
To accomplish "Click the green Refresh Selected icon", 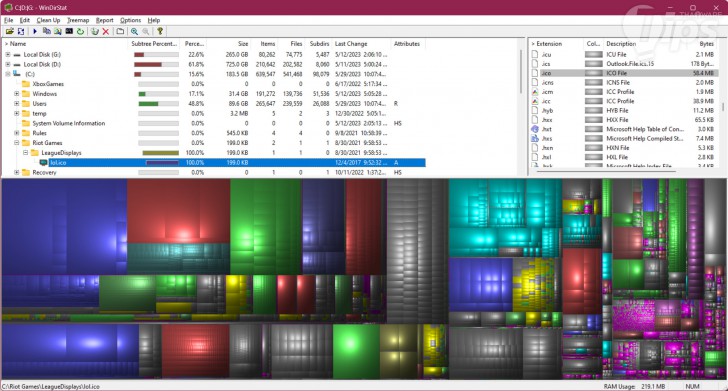I will pos(80,31).
